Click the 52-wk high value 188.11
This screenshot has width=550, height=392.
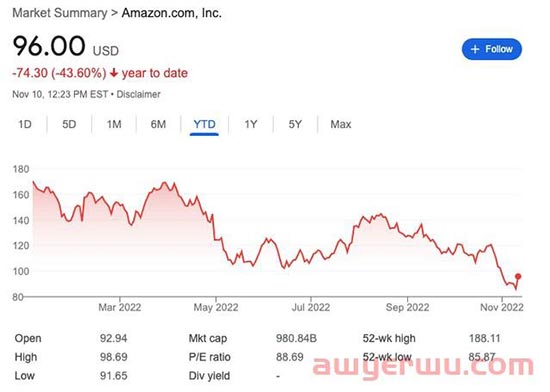(484, 338)
